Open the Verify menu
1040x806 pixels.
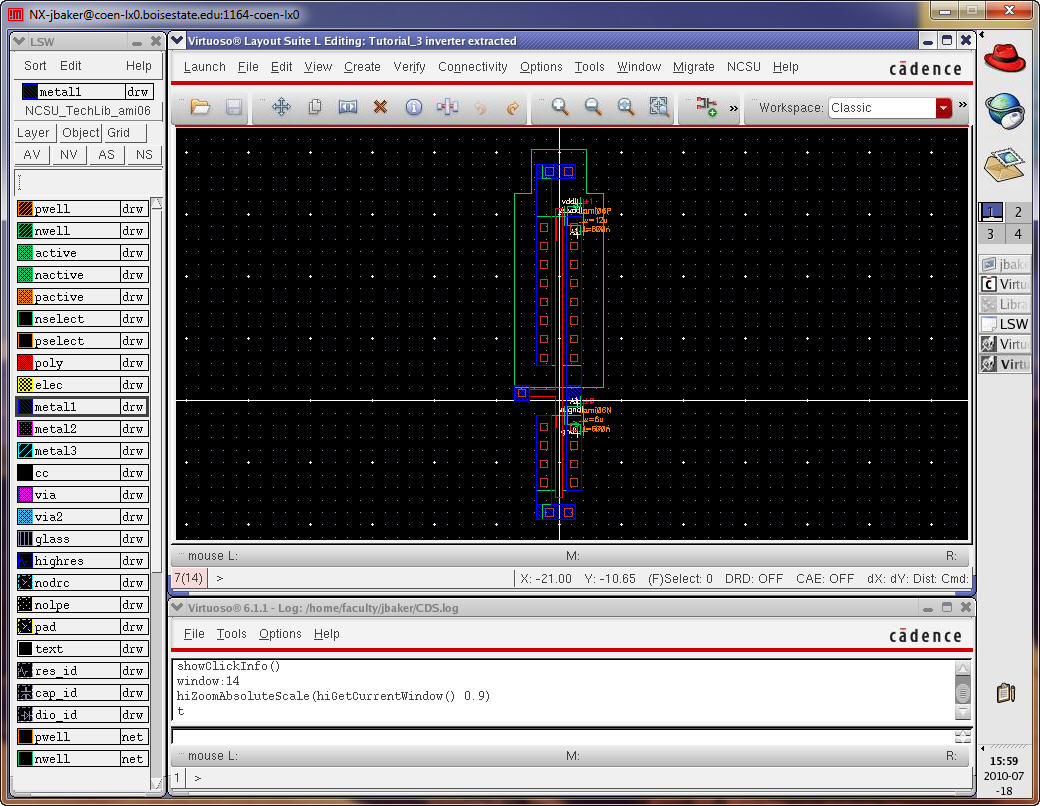[409, 67]
